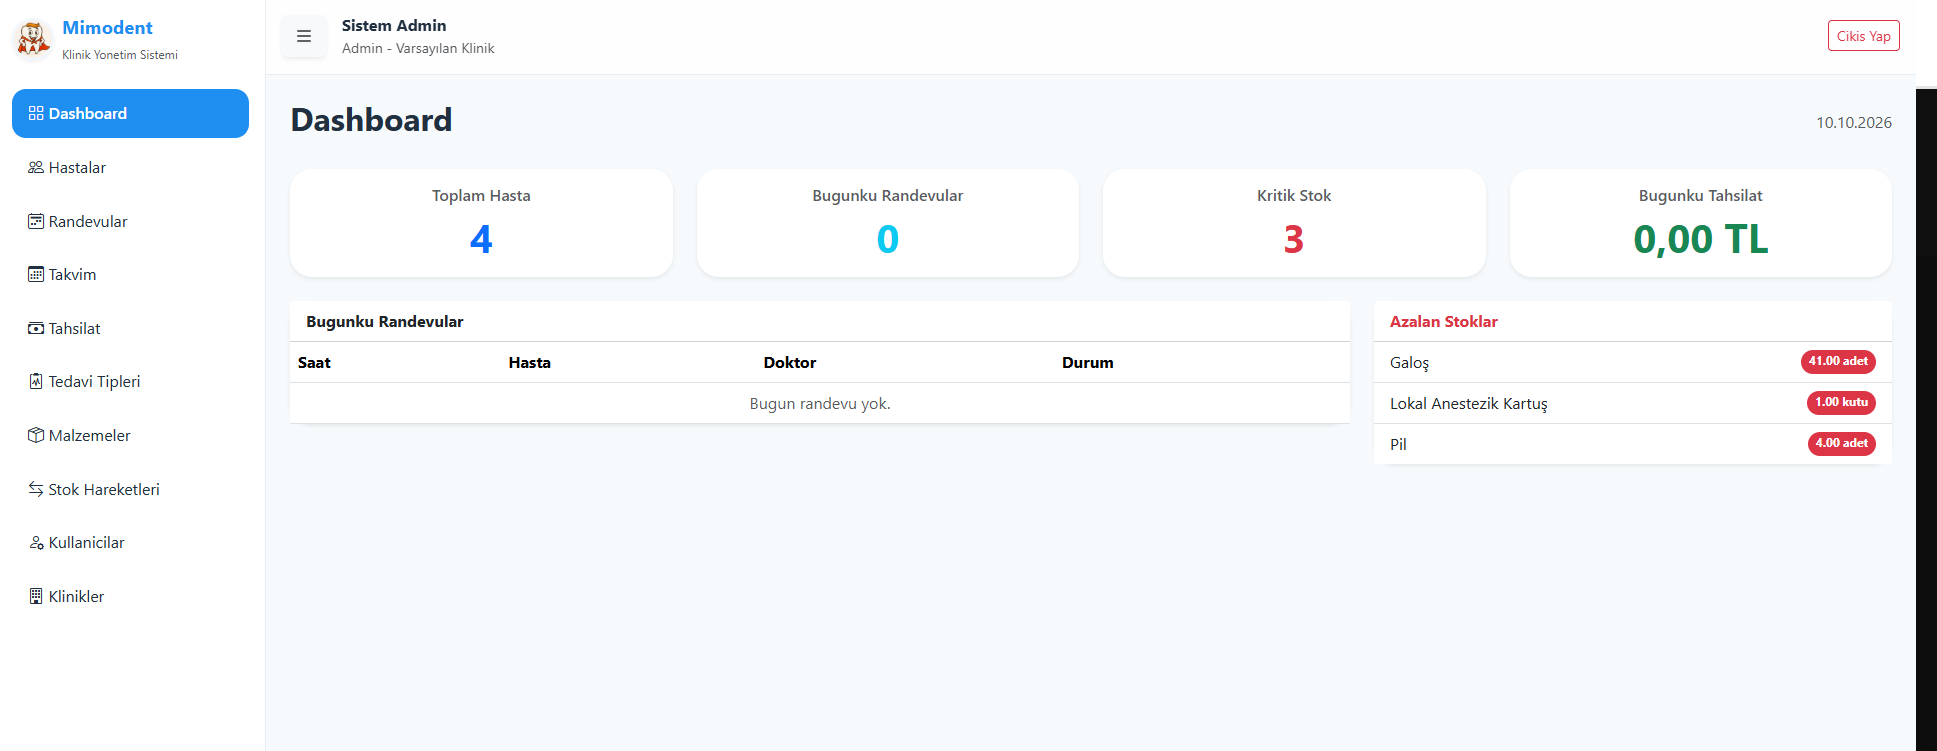Click the Mimodent brand title

107,28
